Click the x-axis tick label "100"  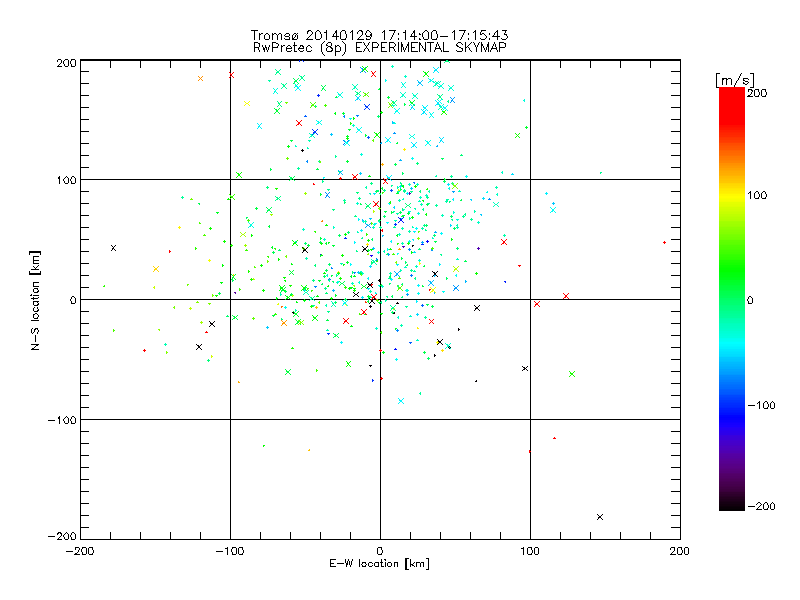(x=530, y=551)
